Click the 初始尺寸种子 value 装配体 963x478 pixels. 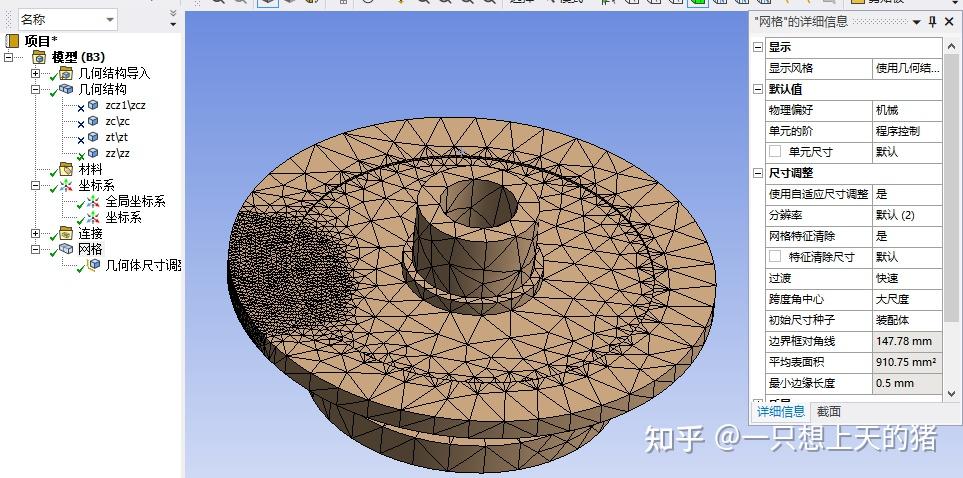907,320
